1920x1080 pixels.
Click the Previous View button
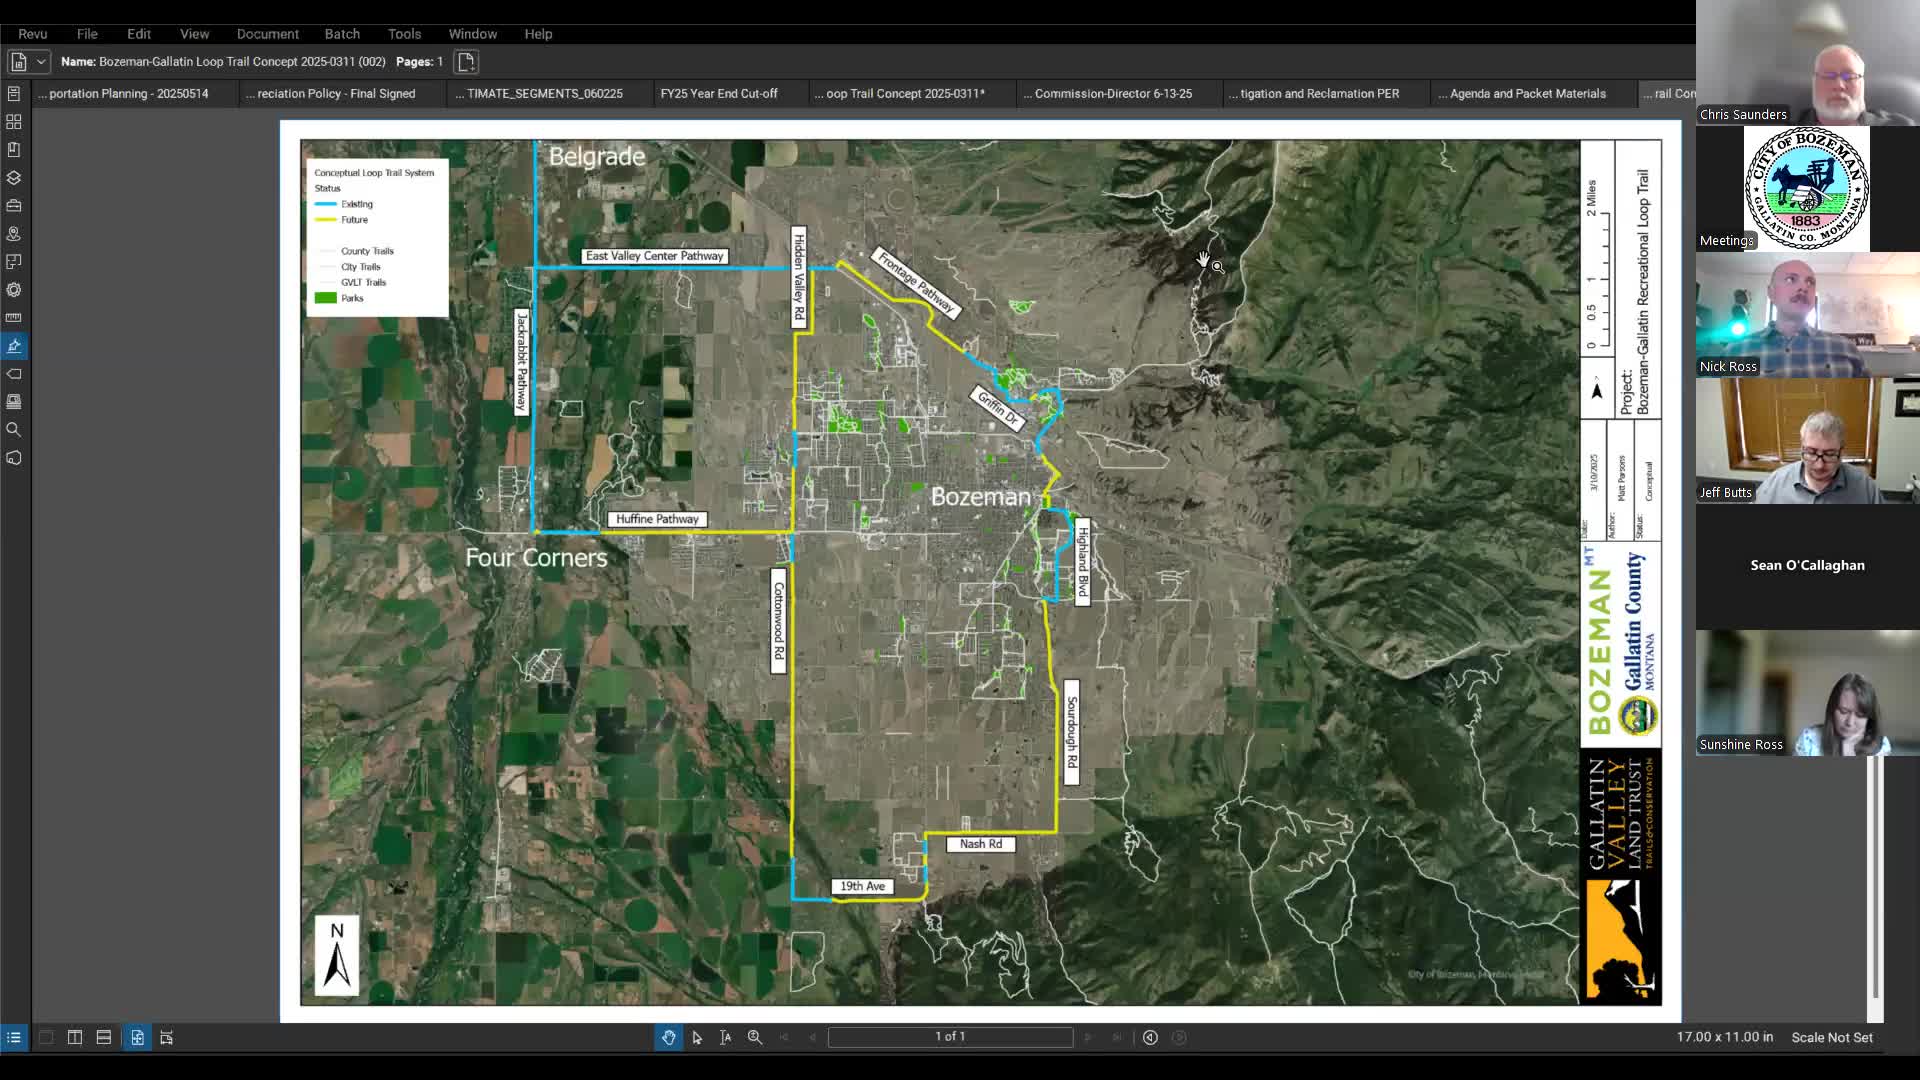pos(1150,1037)
